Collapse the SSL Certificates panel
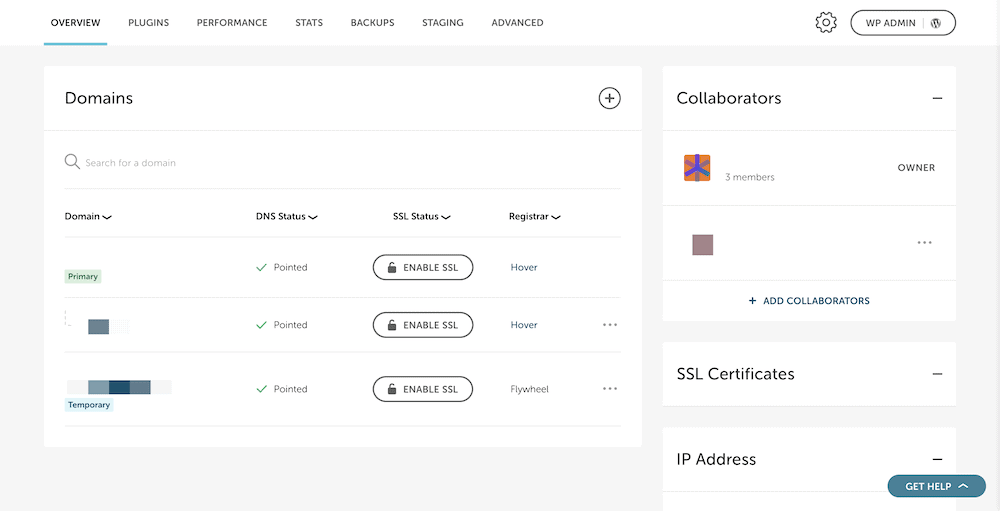Viewport: 1000px width, 511px height. point(937,374)
